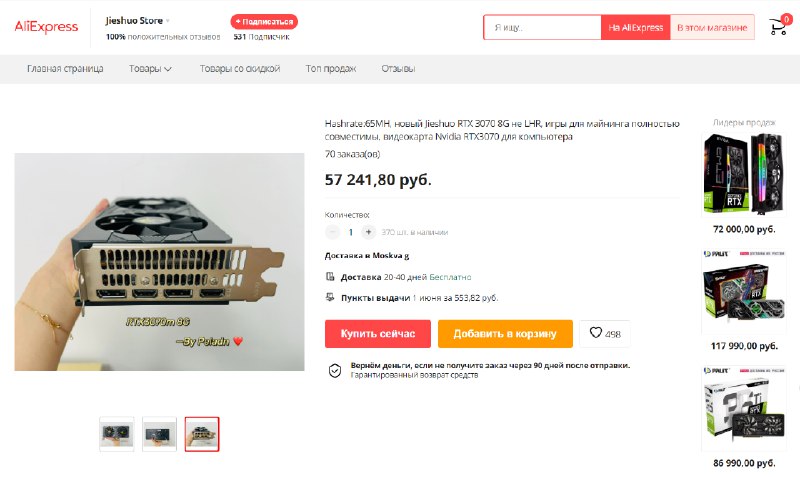The height and width of the screenshot is (477, 800).
Task: Open the Отзывы tab
Action: point(398,68)
